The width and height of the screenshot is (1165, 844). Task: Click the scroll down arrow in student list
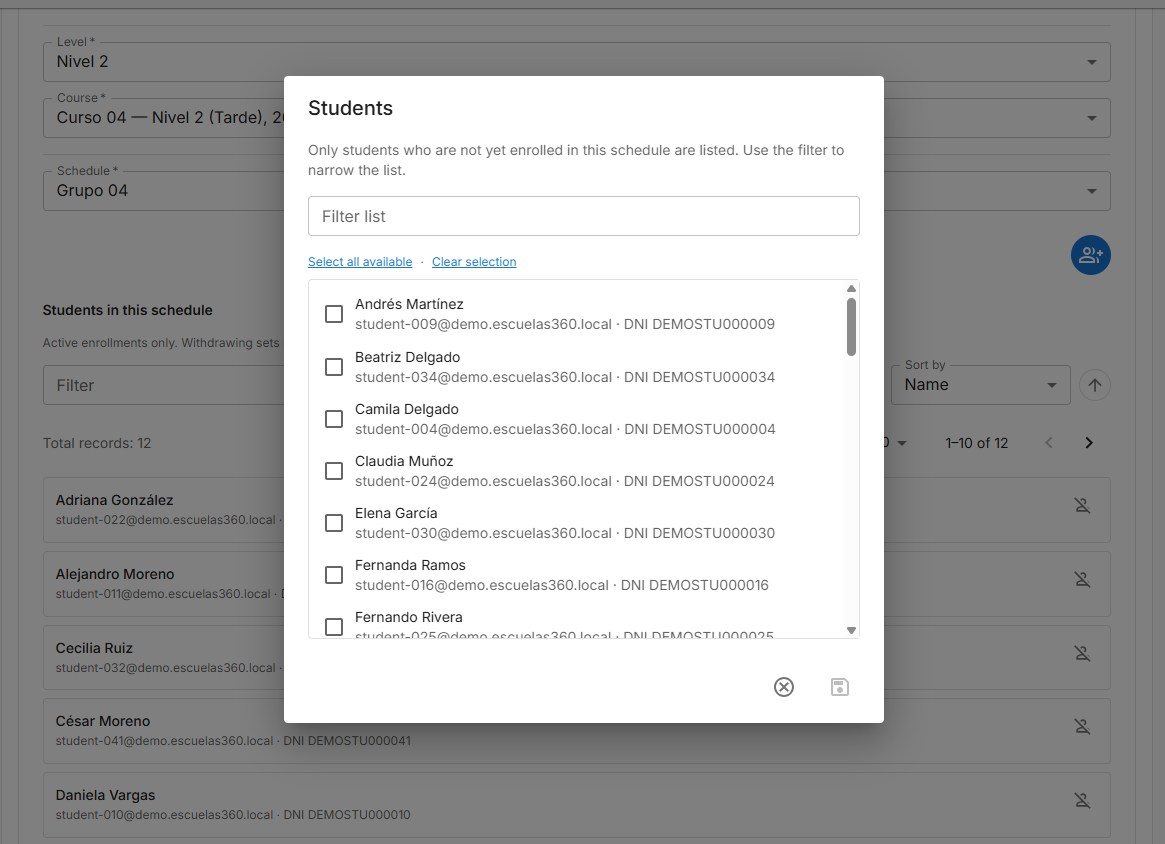click(851, 630)
